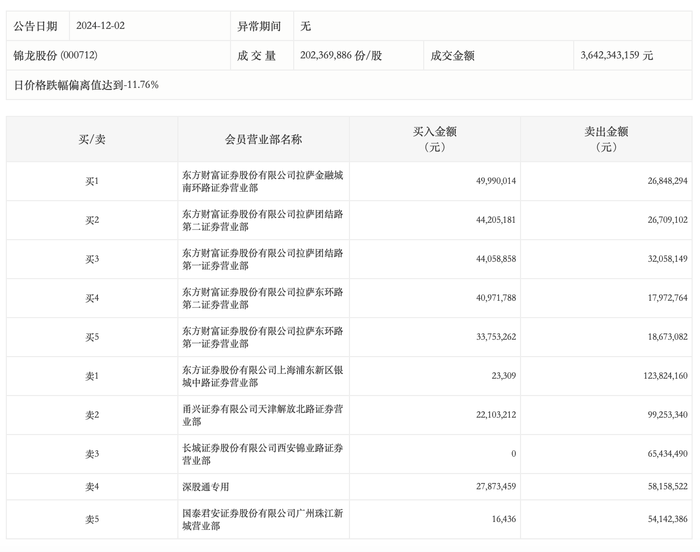Viewport: 700px width, 552px height.
Task: Select the 买1 row label
Action: coord(92,181)
